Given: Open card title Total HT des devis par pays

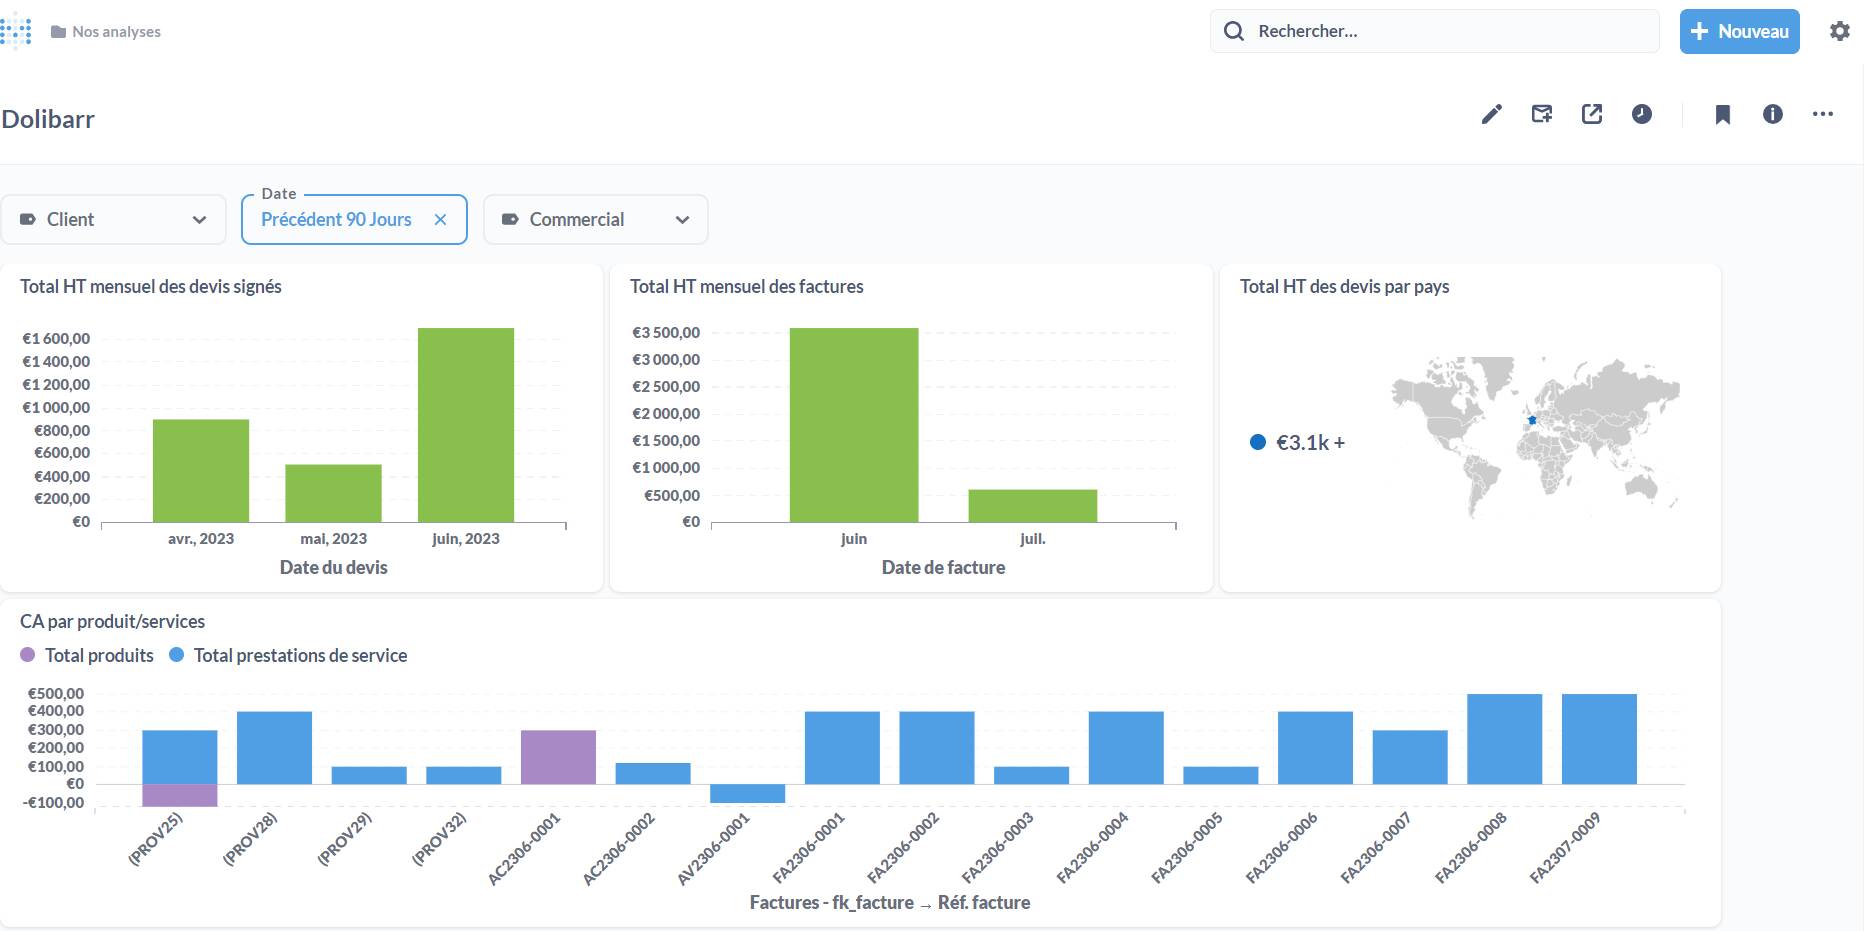Looking at the screenshot, I should [x=1344, y=287].
